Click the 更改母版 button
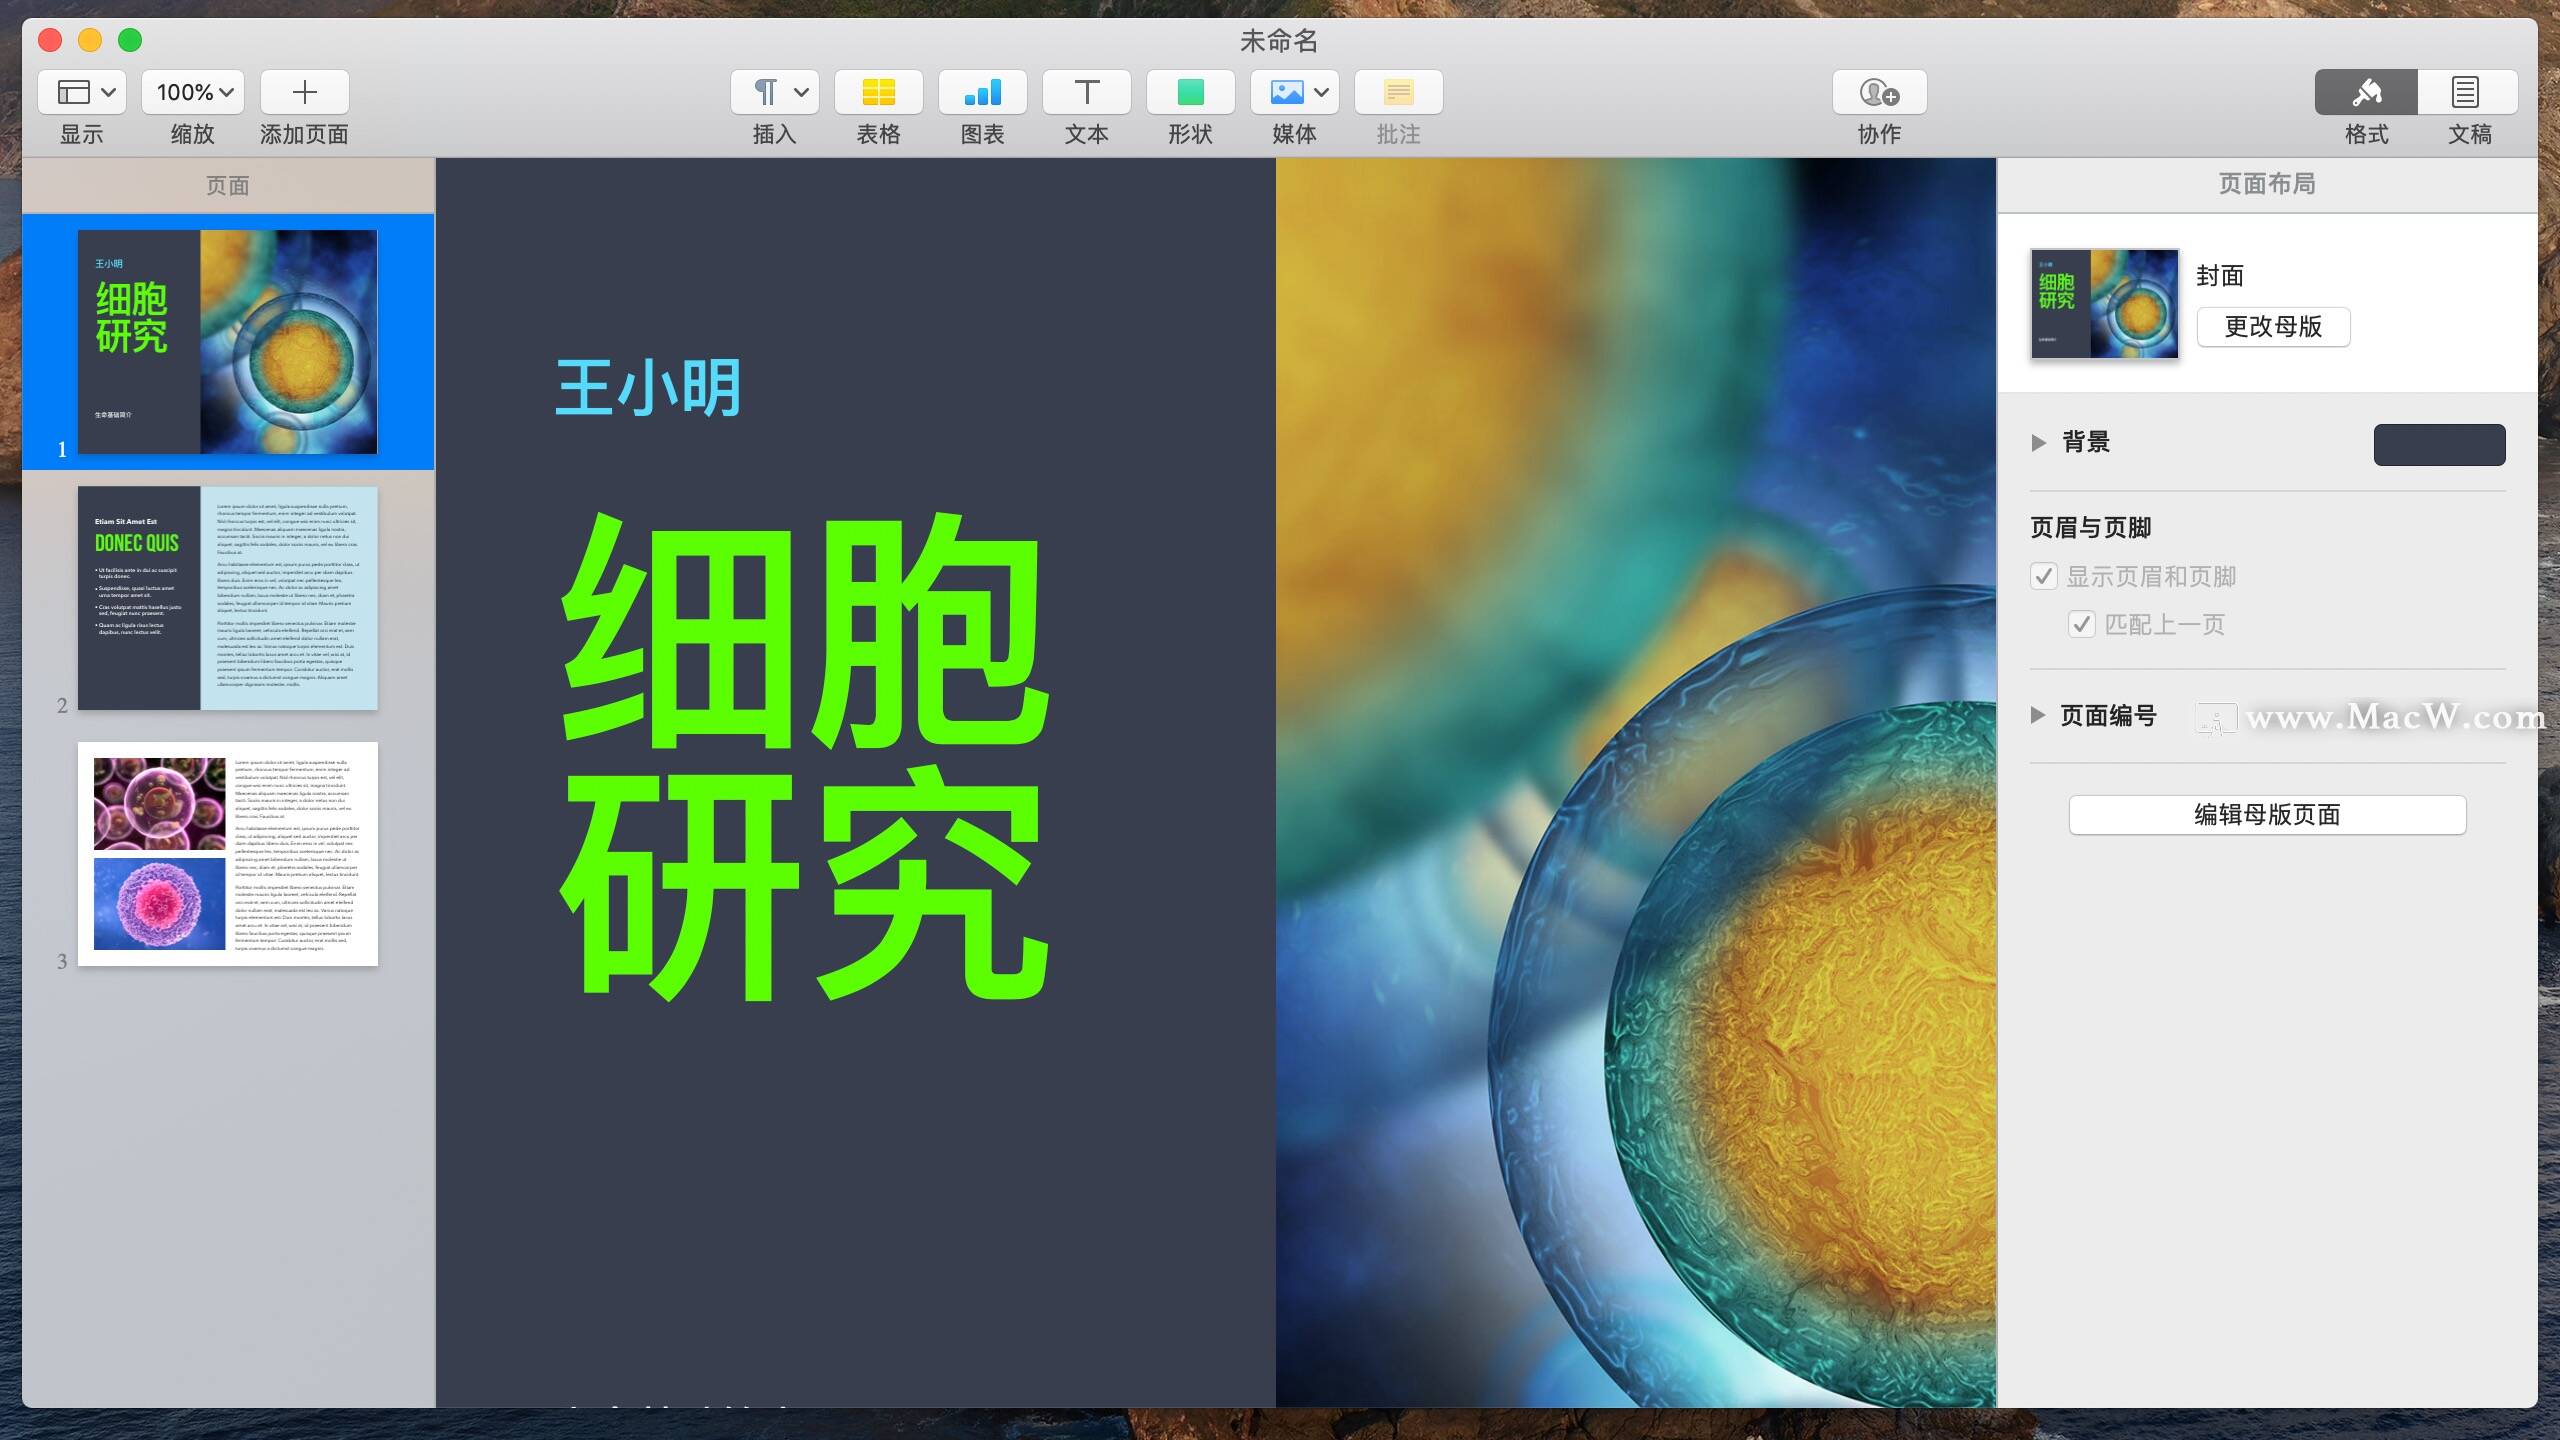The height and width of the screenshot is (1440, 2560). click(x=2273, y=327)
